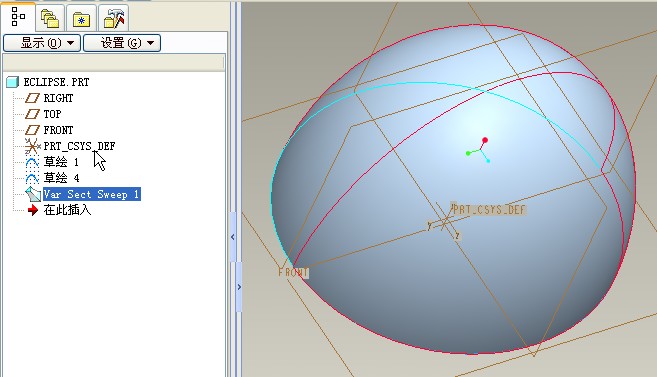Select Var Sect Sweep 1 feature
Screen dimensions: 657x377
point(91,194)
